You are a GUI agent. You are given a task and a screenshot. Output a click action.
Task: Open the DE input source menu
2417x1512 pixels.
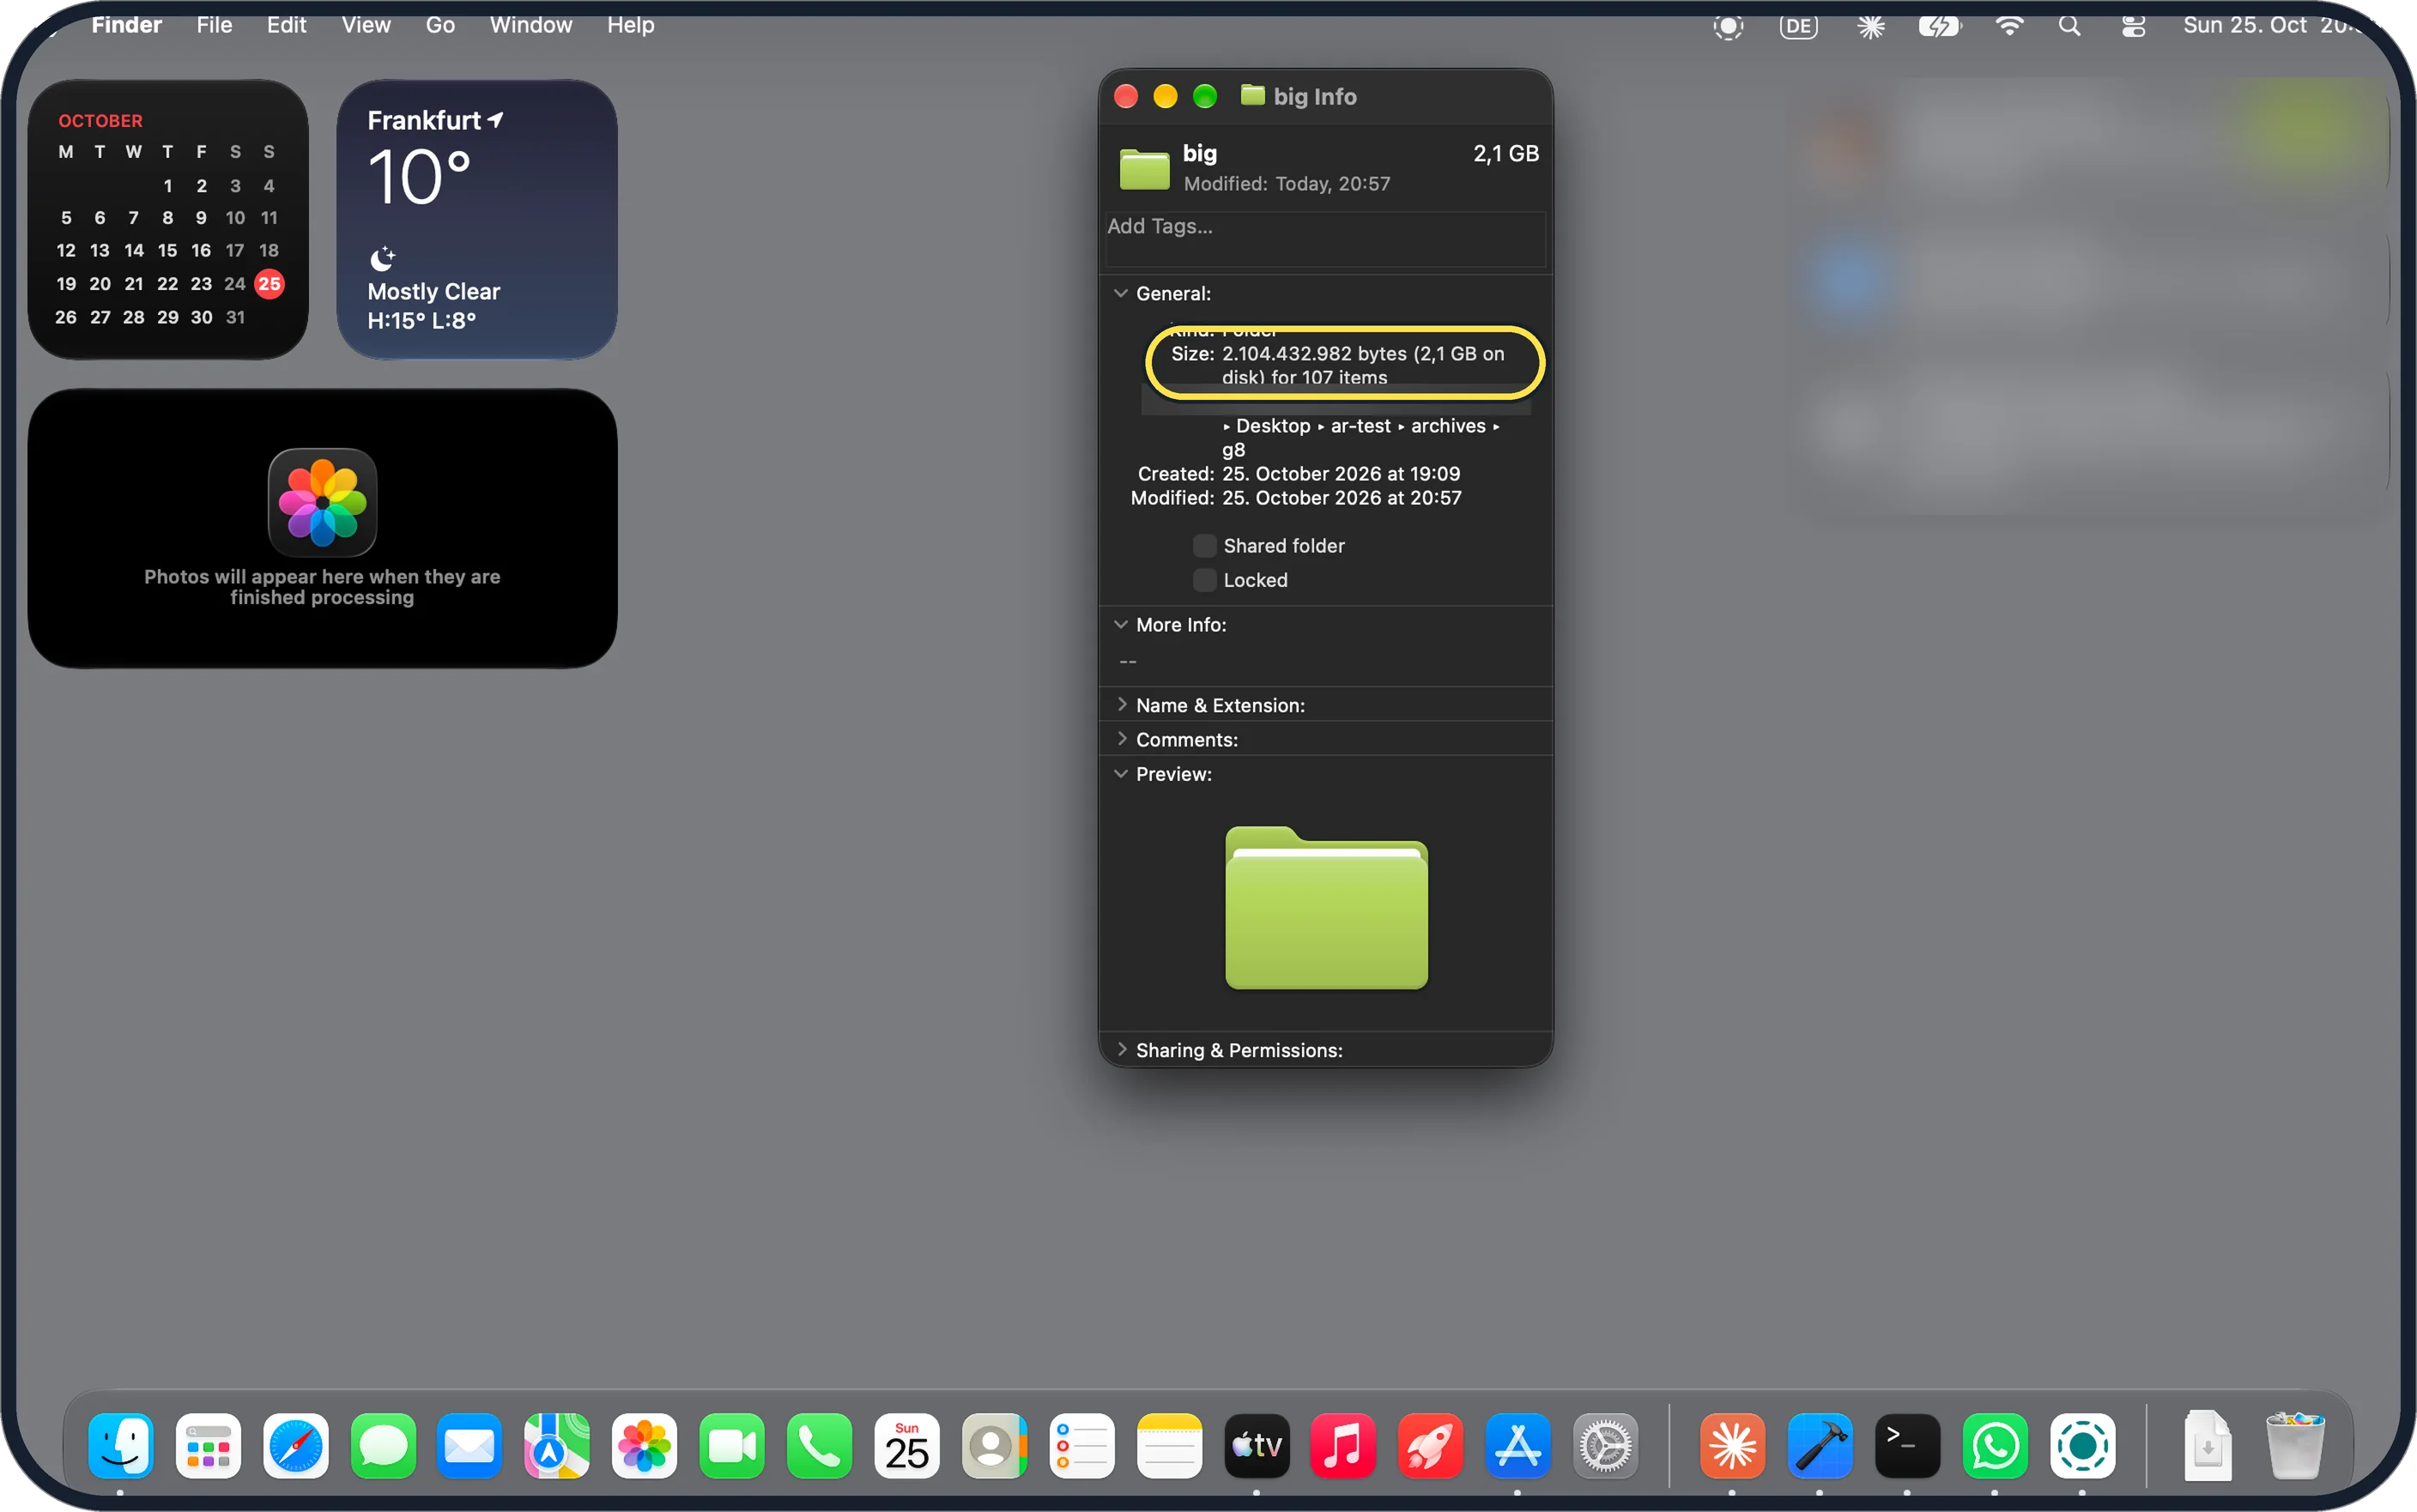(1798, 26)
